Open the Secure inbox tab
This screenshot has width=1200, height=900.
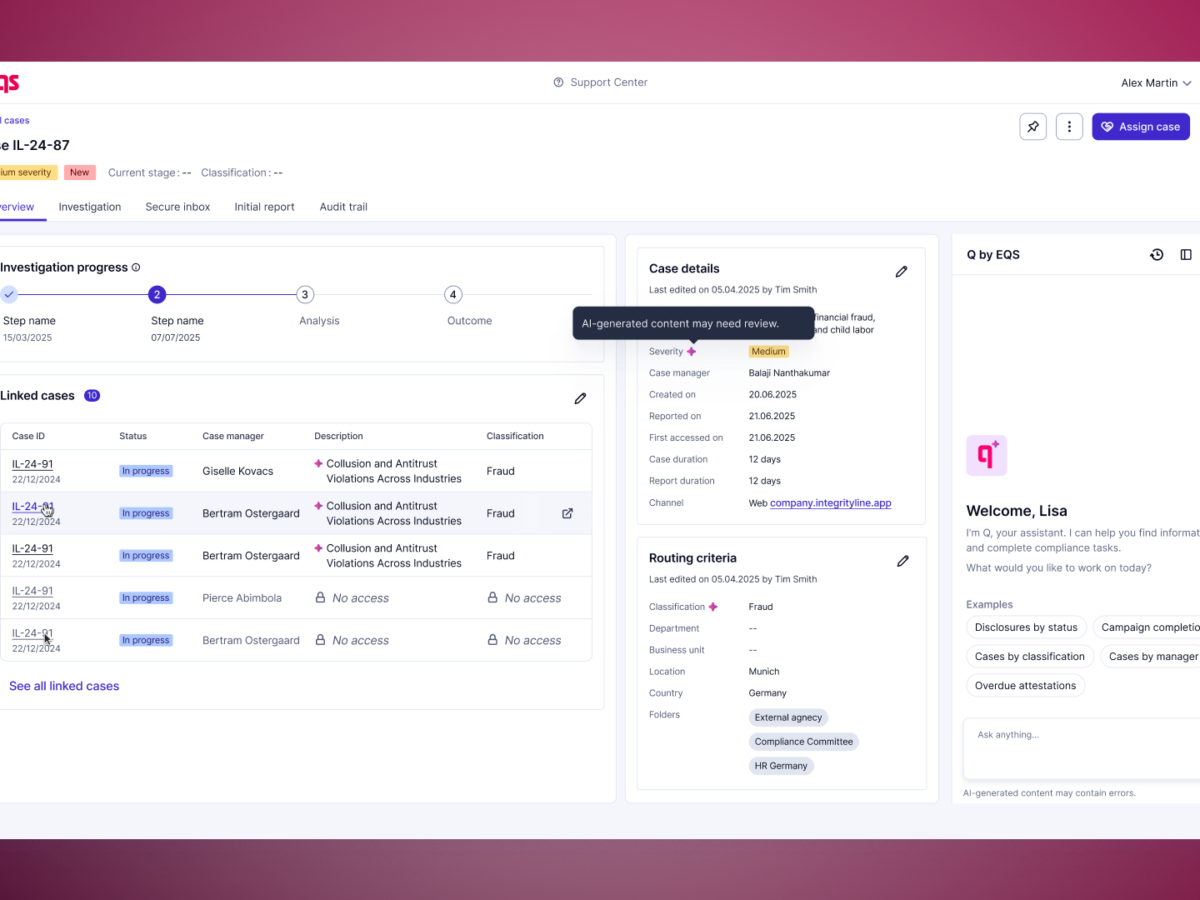pyautogui.click(x=178, y=207)
